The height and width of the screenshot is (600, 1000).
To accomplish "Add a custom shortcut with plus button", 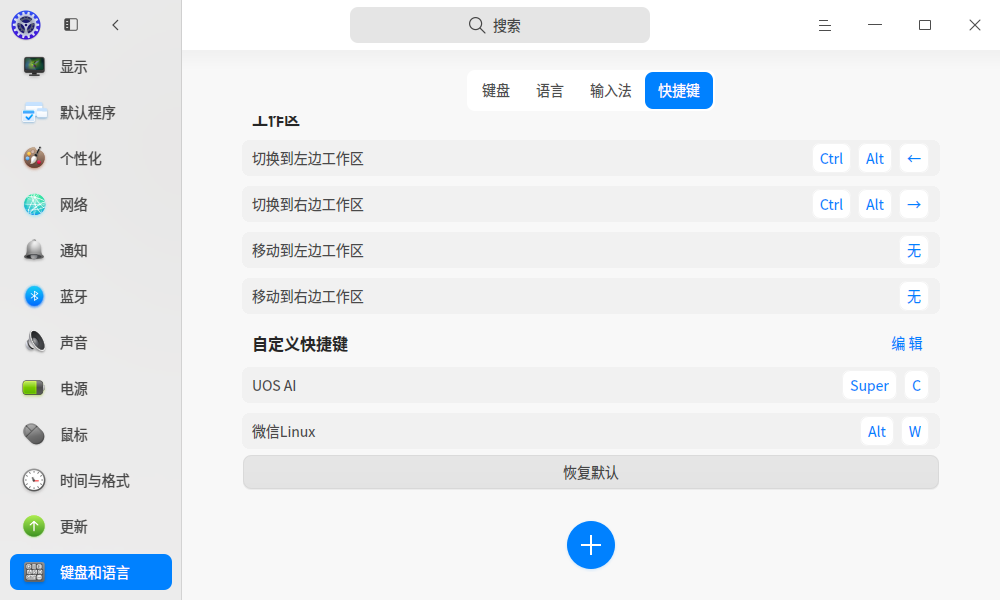I will click(591, 545).
